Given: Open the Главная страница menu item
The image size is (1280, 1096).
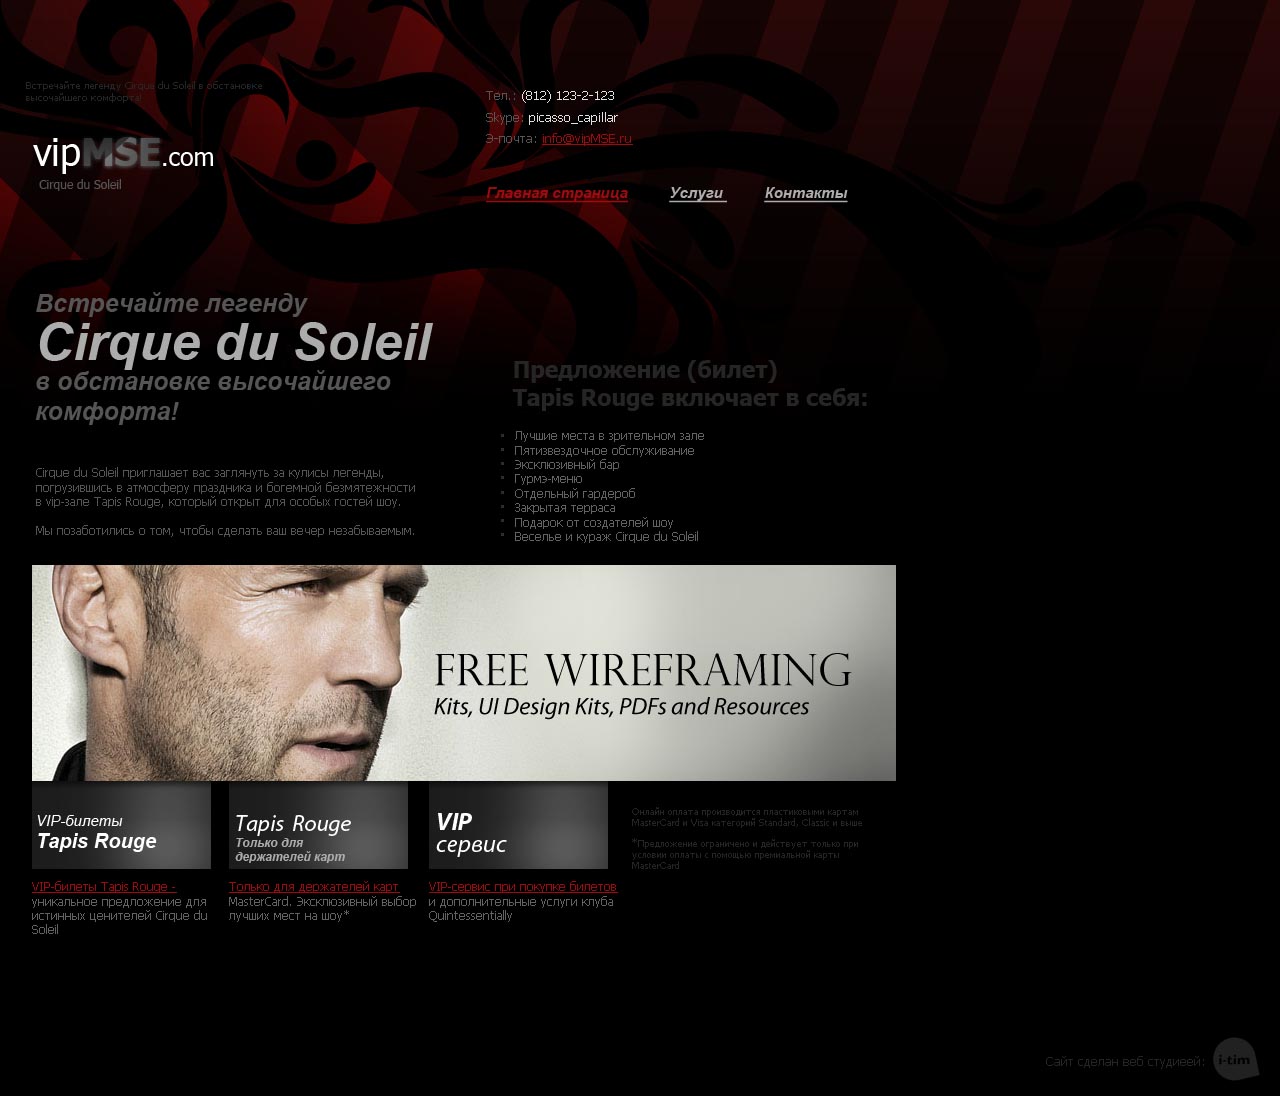Looking at the screenshot, I should tap(557, 193).
